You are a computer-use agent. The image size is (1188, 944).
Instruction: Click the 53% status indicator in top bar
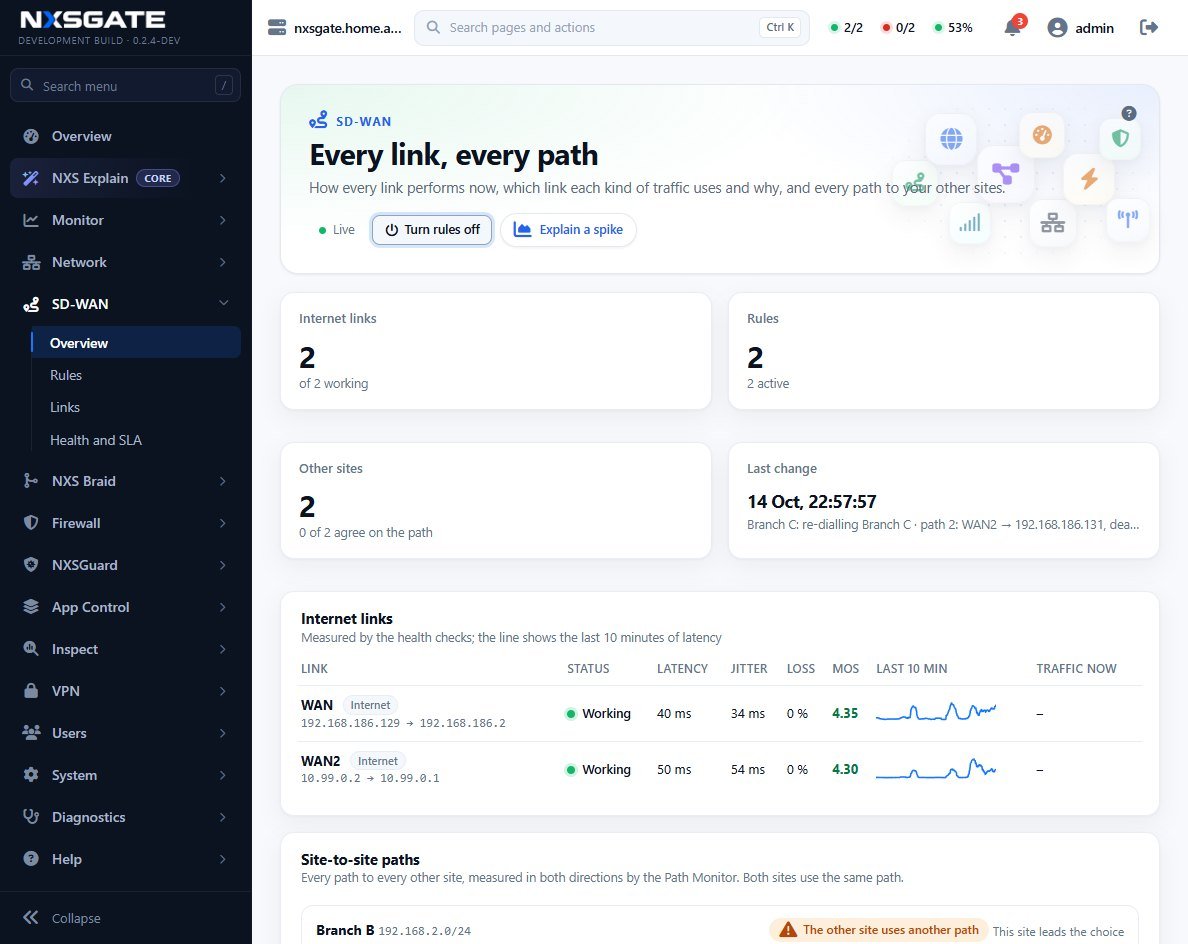click(953, 28)
